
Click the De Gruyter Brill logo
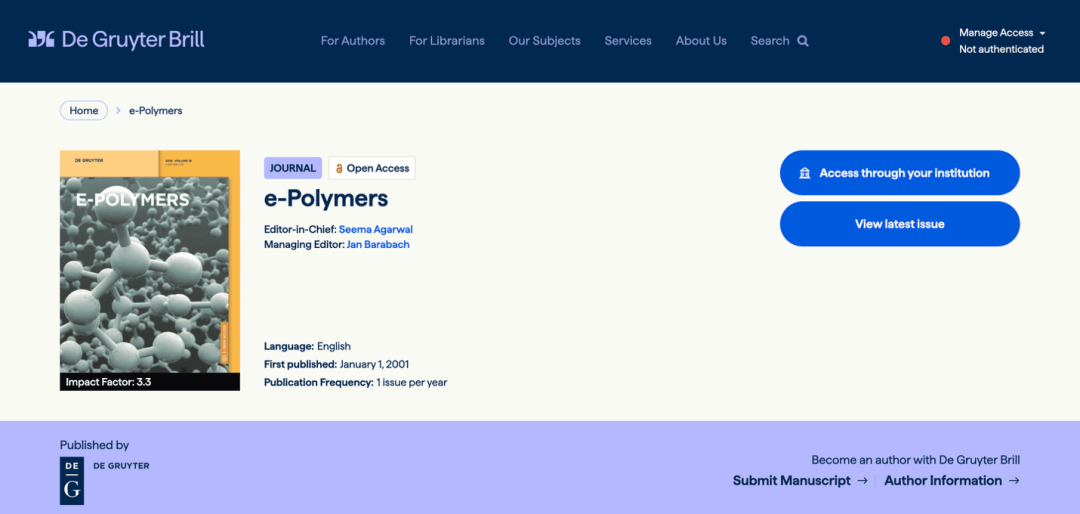pos(116,39)
